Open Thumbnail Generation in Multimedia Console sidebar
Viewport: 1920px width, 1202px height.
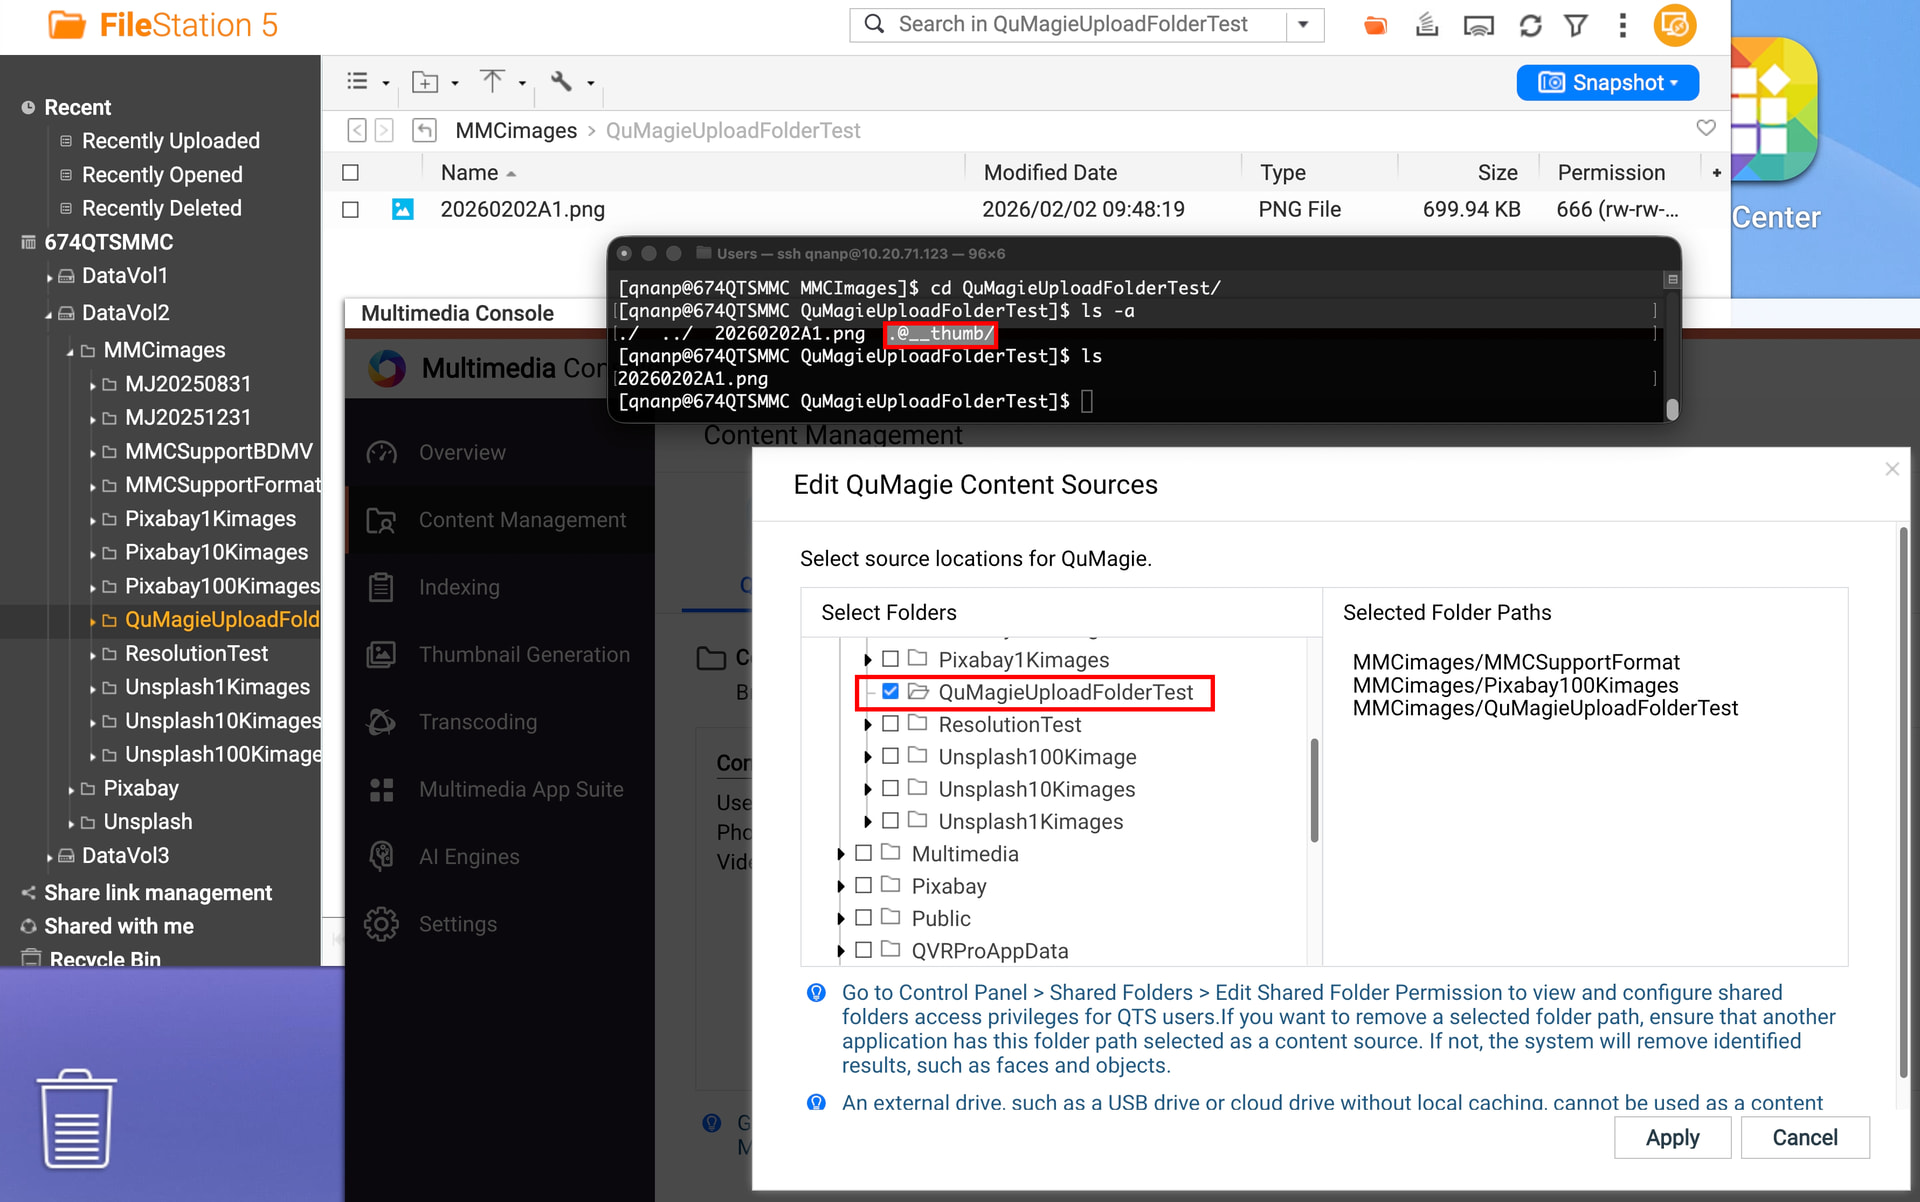tap(523, 654)
